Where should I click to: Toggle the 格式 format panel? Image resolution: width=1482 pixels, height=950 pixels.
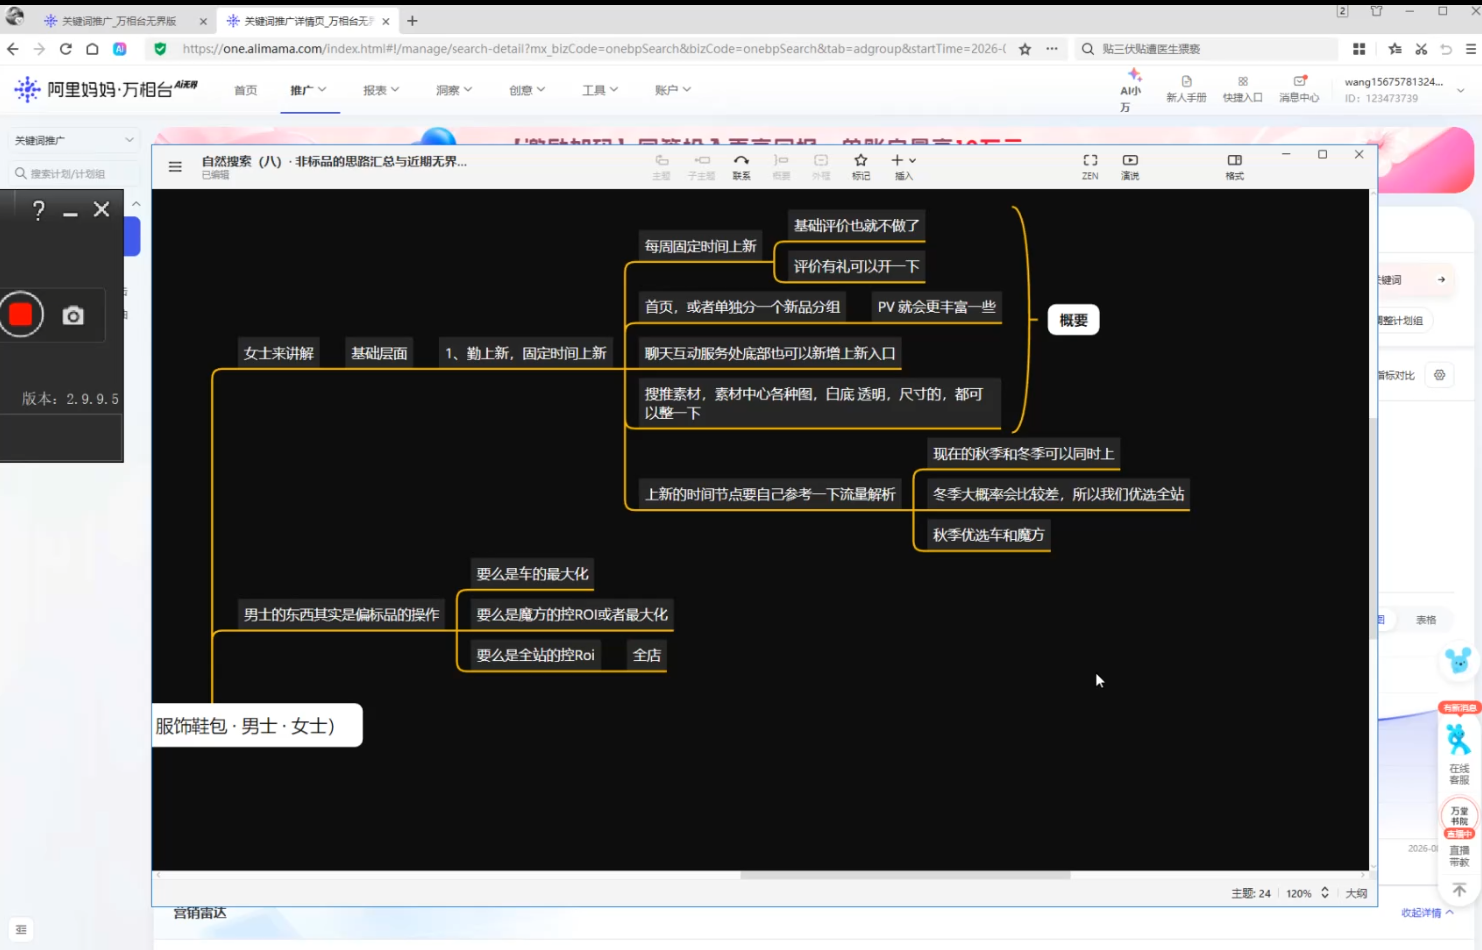pos(1235,166)
